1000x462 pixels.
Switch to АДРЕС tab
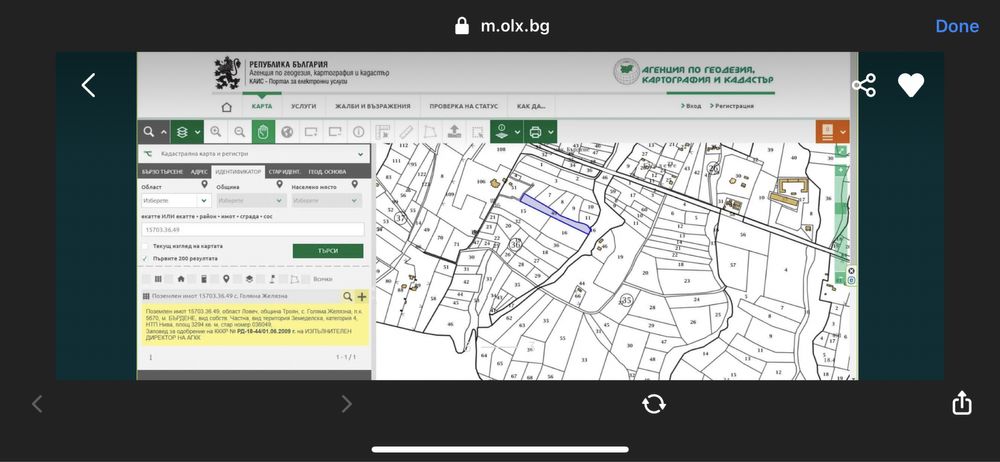[199, 172]
